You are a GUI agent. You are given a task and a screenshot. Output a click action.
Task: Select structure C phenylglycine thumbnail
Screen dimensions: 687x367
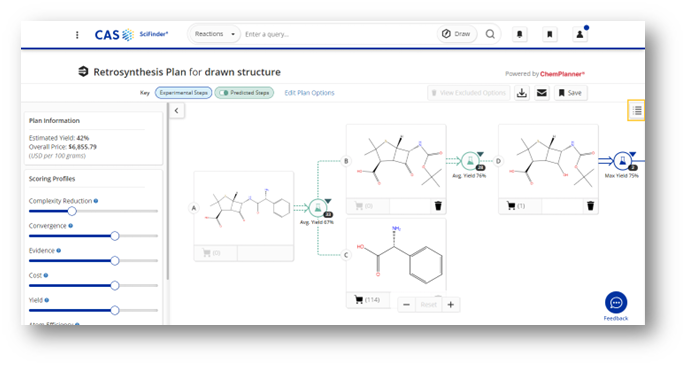(x=396, y=255)
